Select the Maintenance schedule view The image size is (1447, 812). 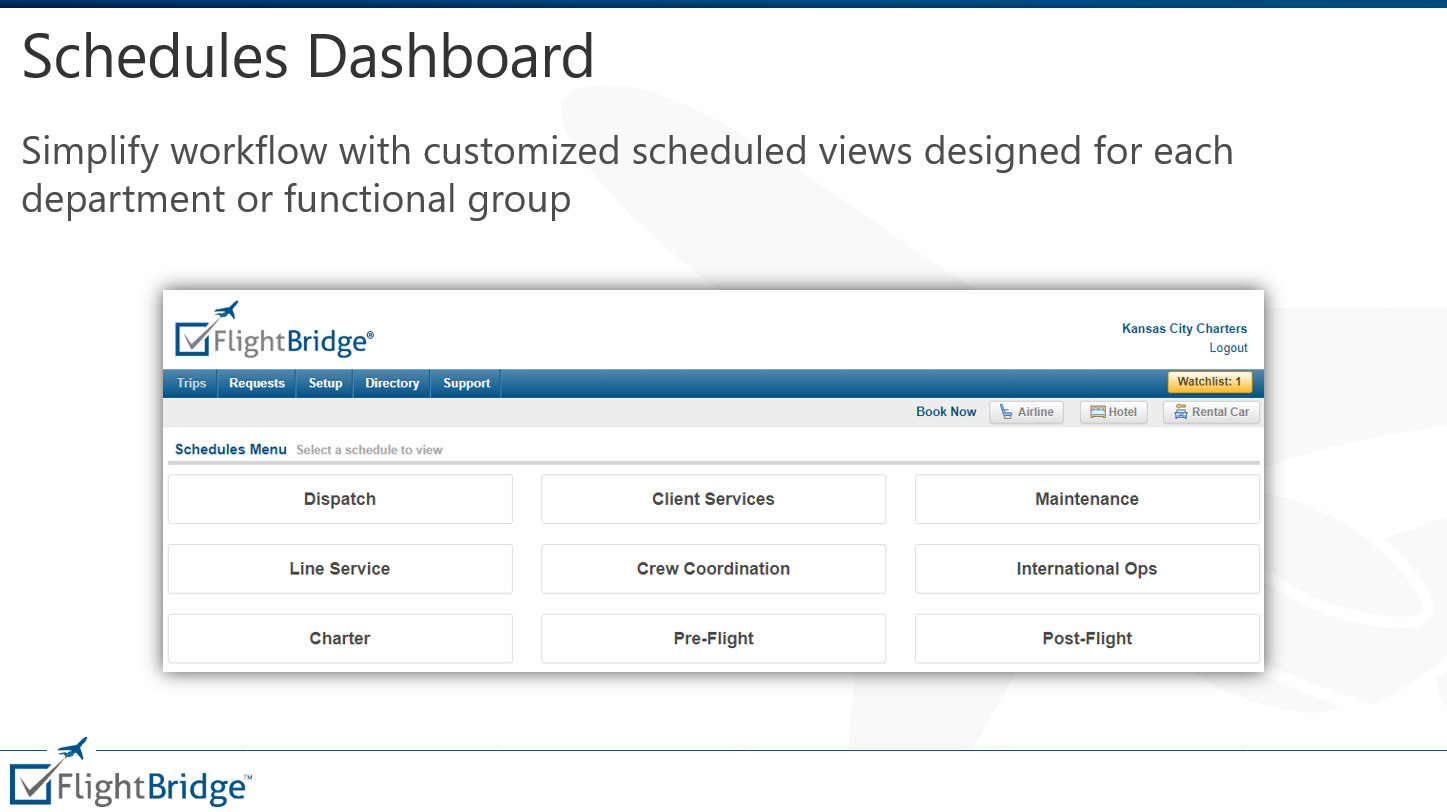tap(1087, 498)
